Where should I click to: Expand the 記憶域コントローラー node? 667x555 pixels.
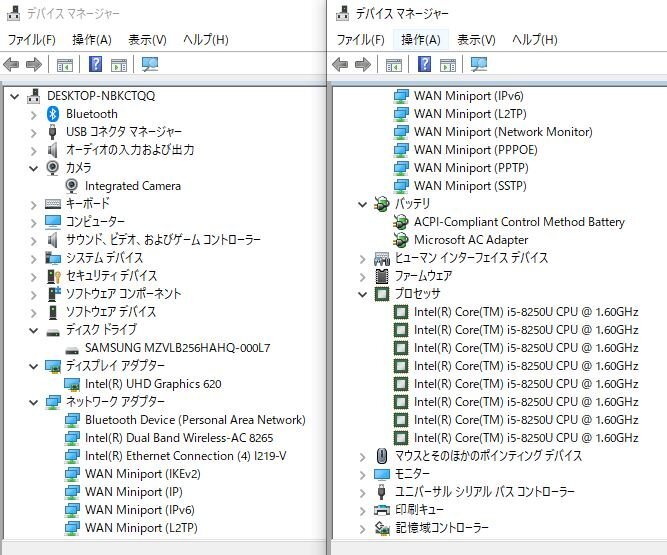[363, 528]
